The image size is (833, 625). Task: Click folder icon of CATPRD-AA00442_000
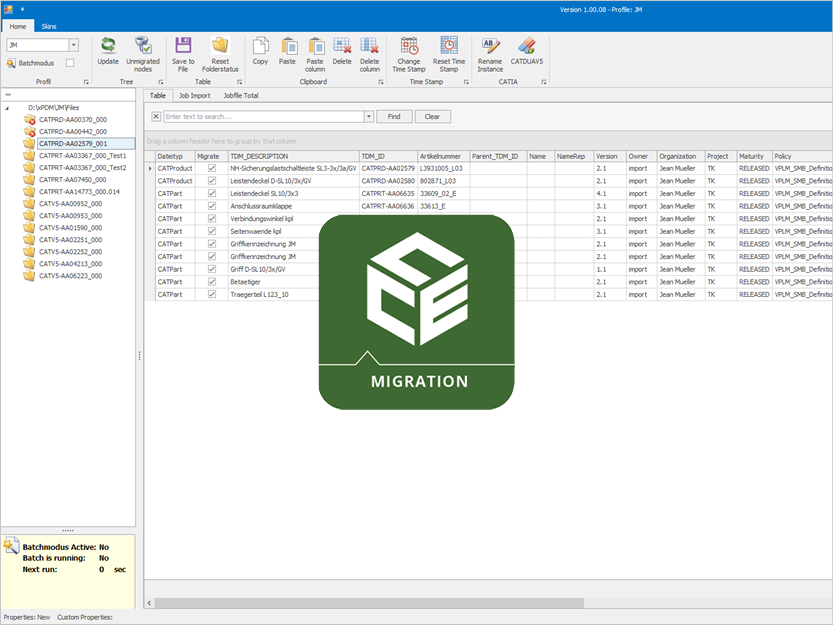(29, 131)
